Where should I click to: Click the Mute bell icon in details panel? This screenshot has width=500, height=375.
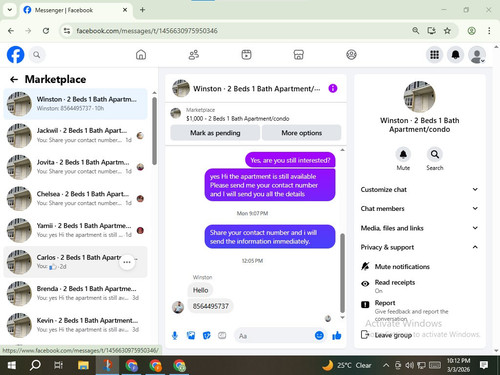pyautogui.click(x=403, y=154)
